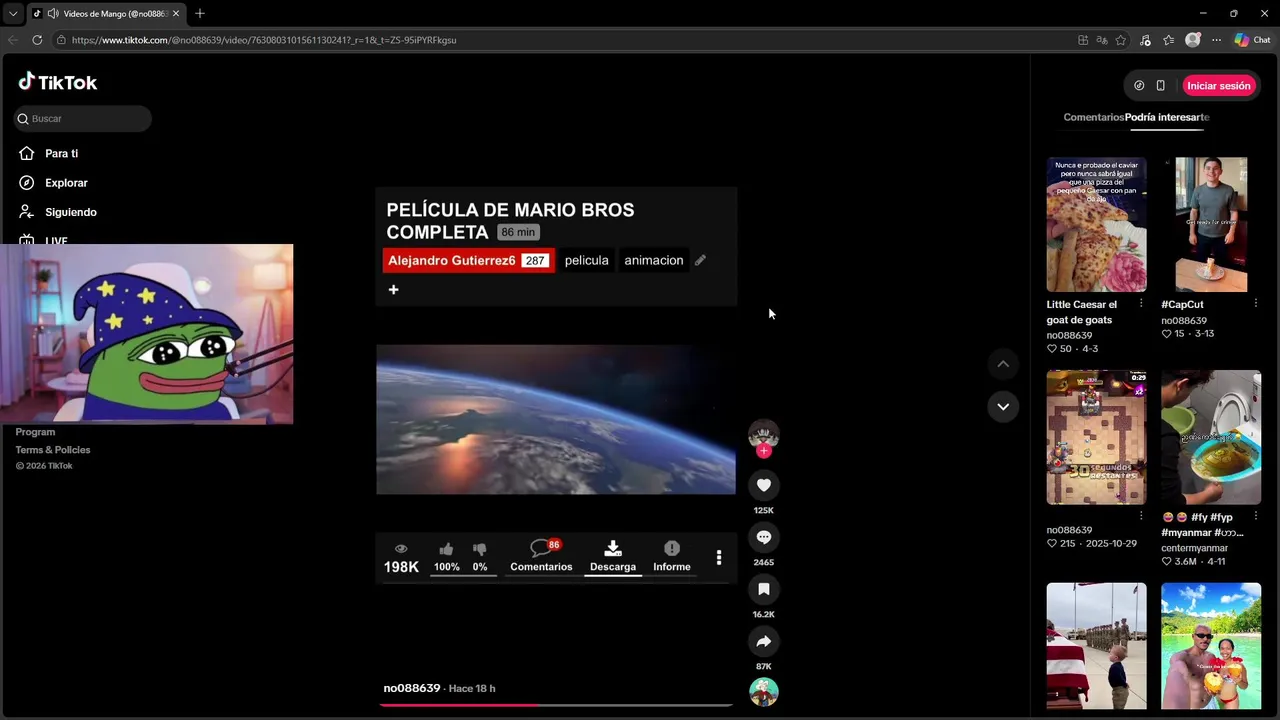Screen dimensions: 1280x720
Task: Open browser tab list dropdown
Action: (13, 13)
